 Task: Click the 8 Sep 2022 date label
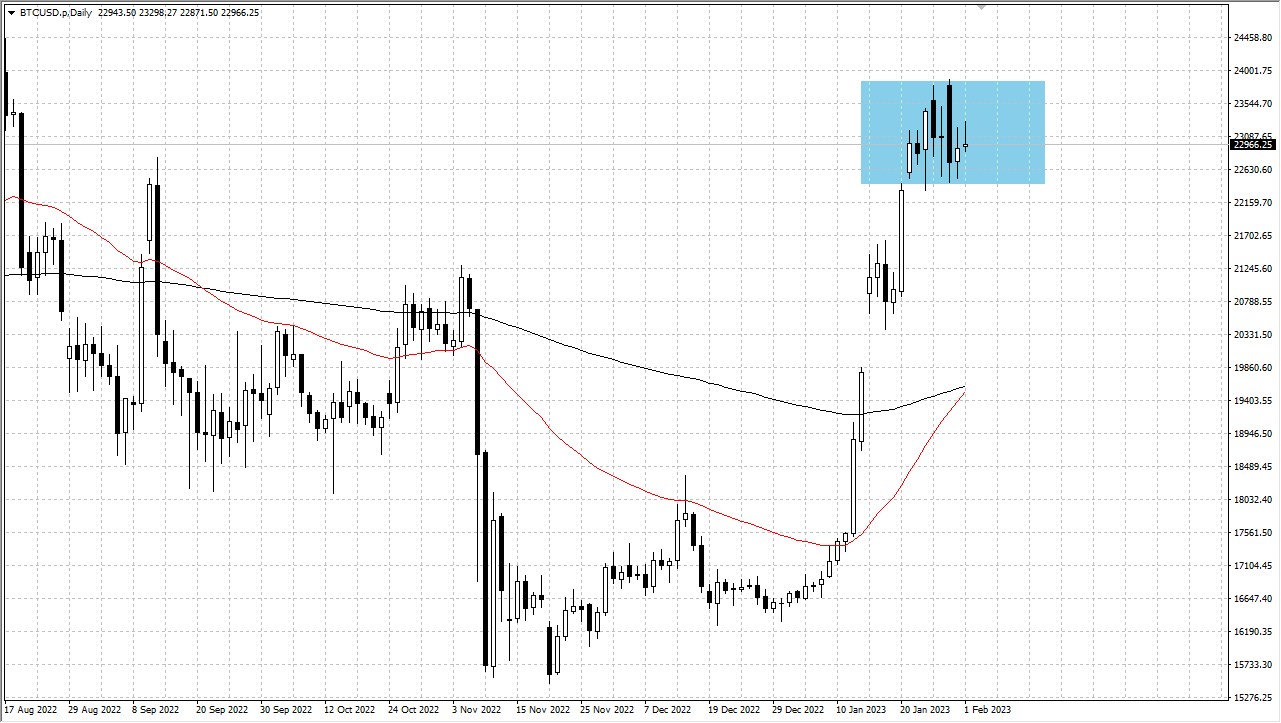coord(155,710)
